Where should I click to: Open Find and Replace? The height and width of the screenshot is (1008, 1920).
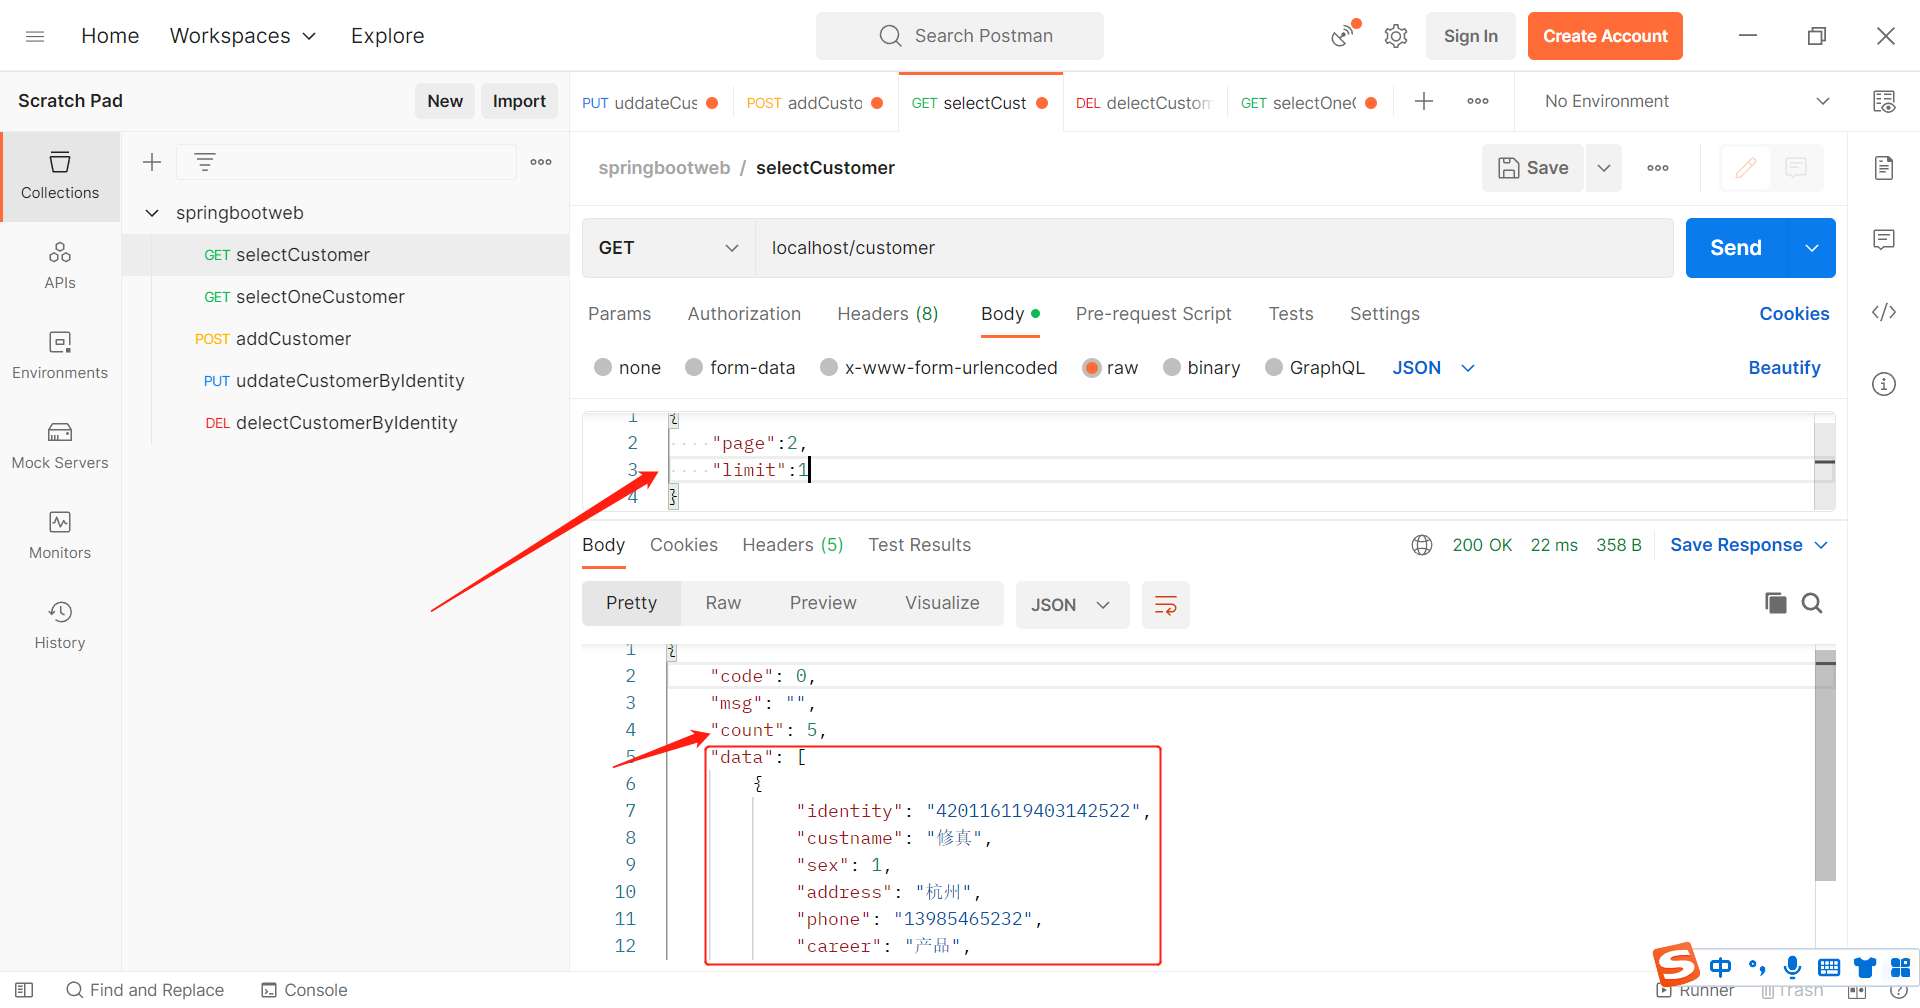point(145,990)
